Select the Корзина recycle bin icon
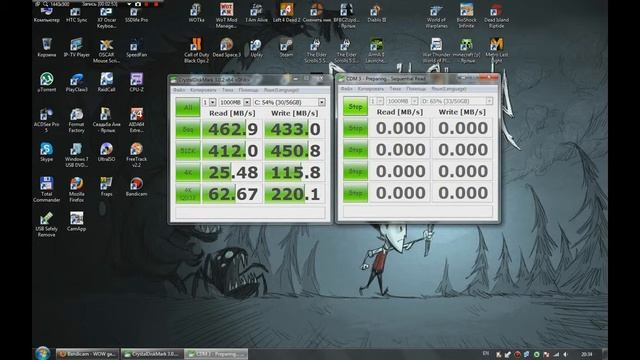Image resolution: width=640 pixels, height=360 pixels. 47,47
